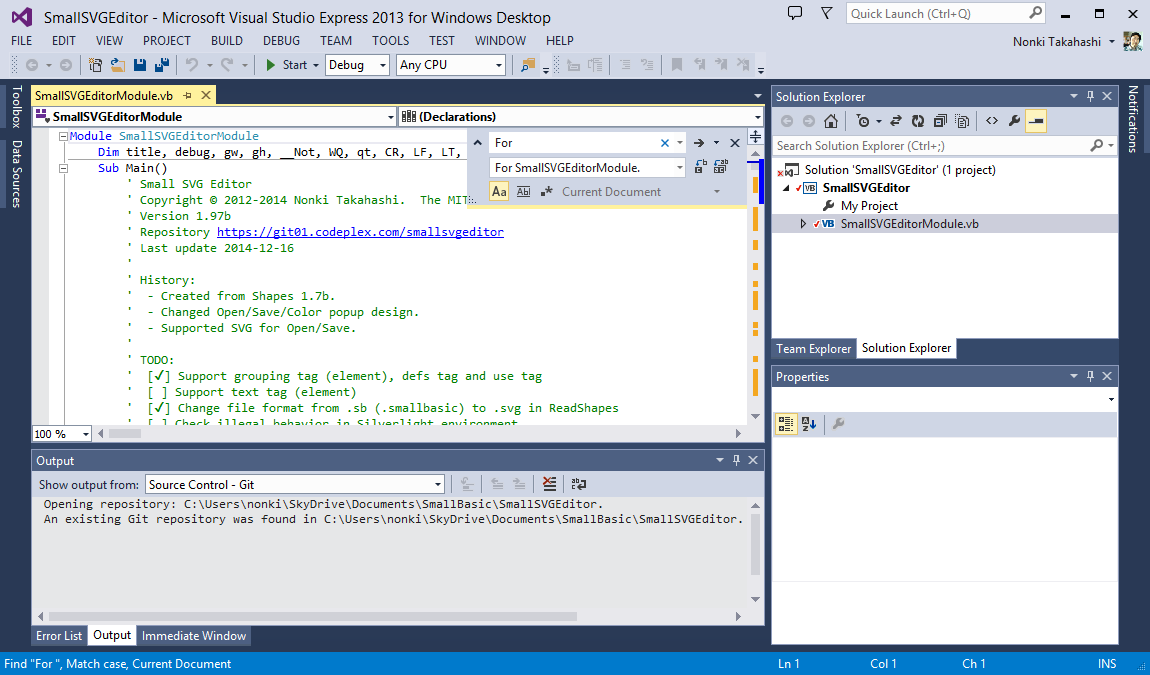Select the Solution 'SmallSVGEditor' root node
This screenshot has width=1150, height=675.
900,169
